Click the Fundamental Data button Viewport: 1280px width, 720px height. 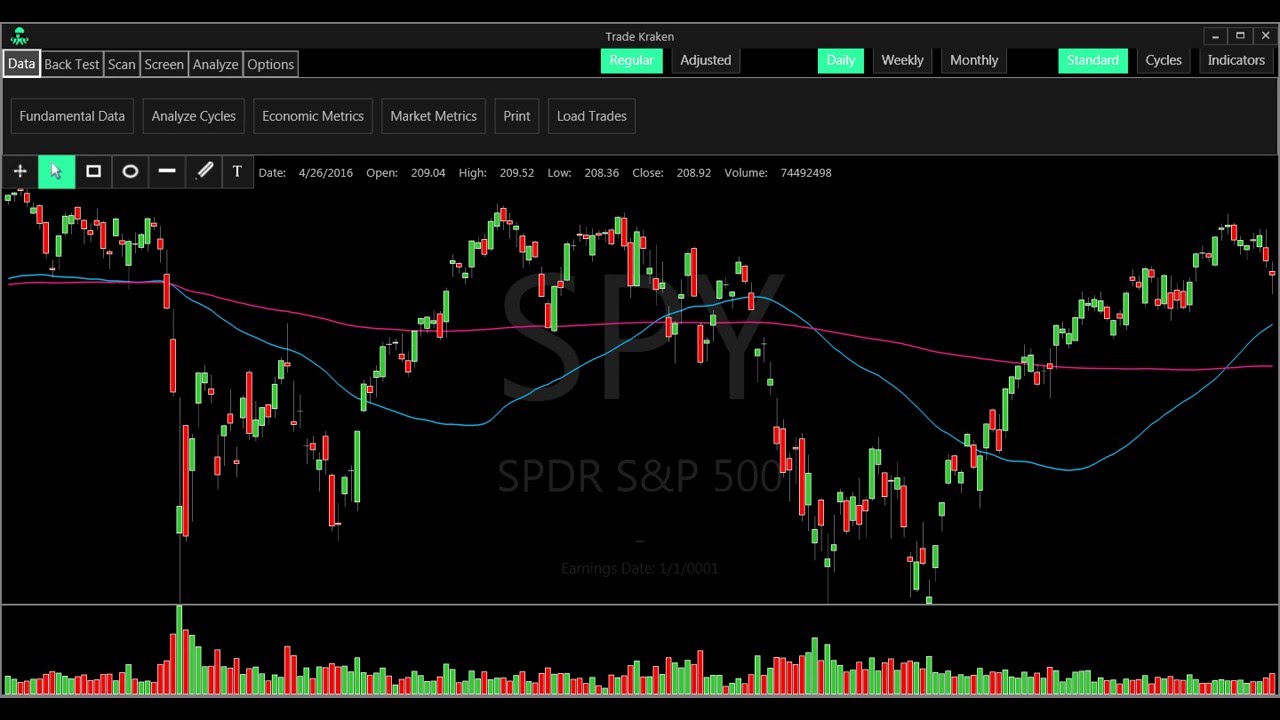pos(72,116)
